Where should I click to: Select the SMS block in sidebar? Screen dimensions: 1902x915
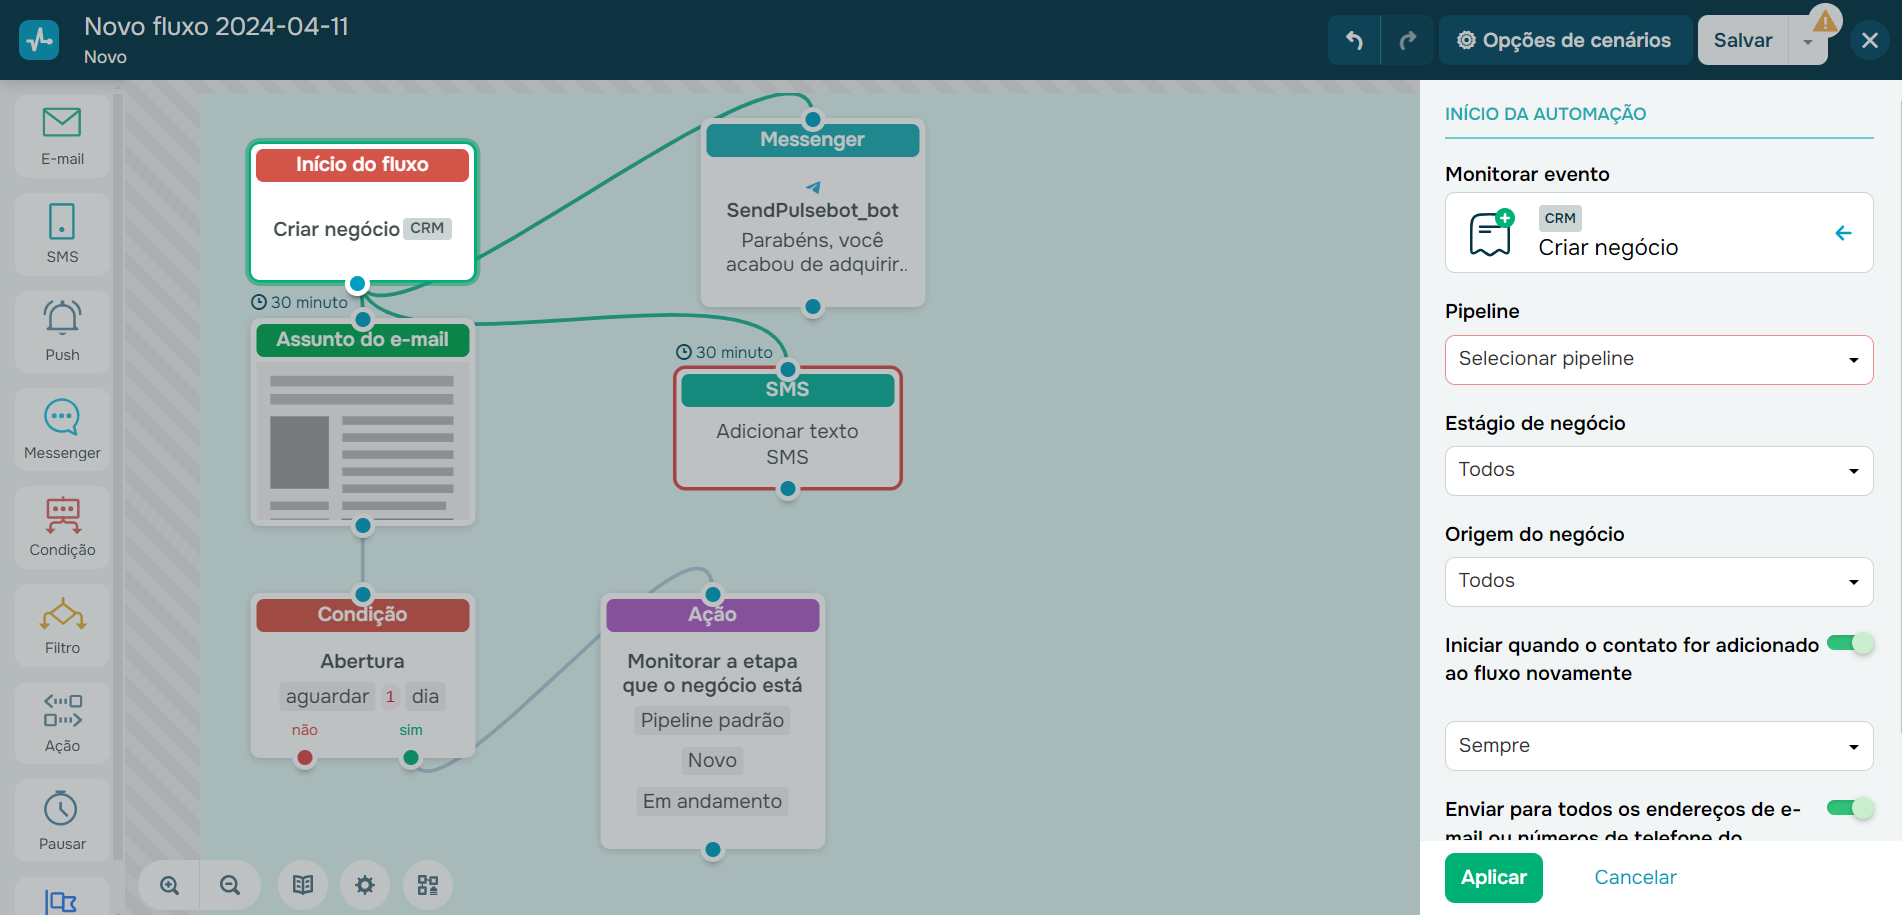tap(62, 234)
